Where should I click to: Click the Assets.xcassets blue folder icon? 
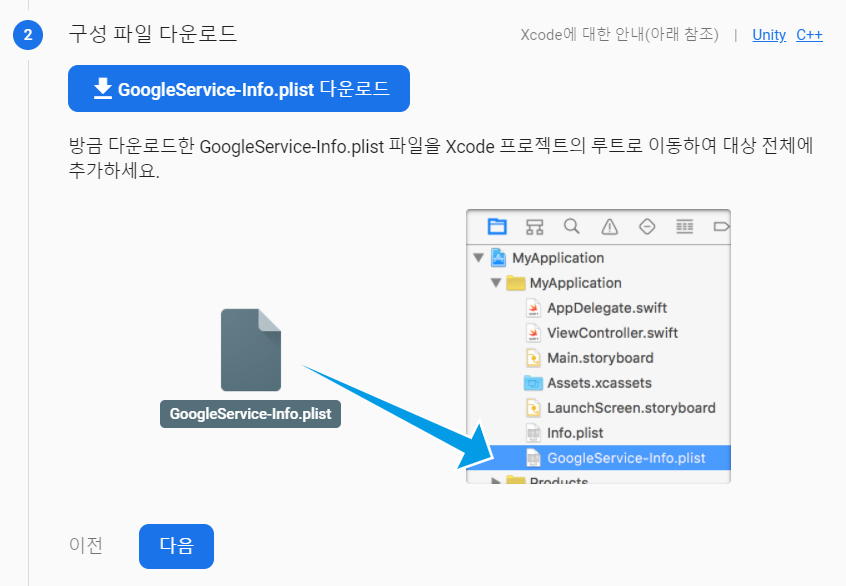click(x=533, y=383)
